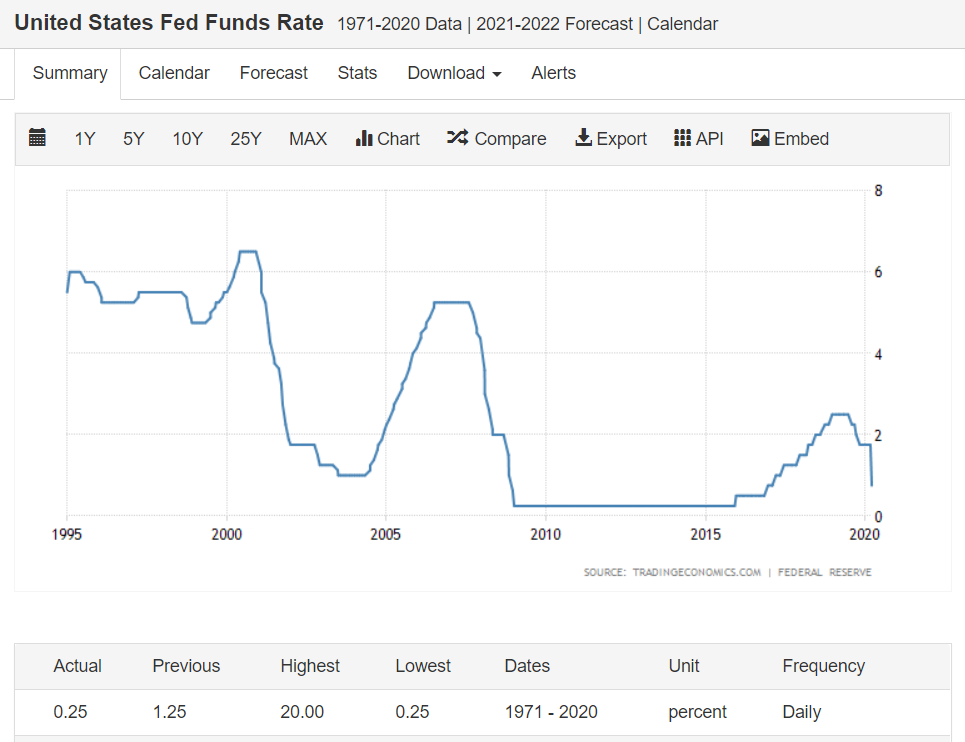This screenshot has width=965, height=742.
Task: Click the bar chart type icon
Action: coord(364,138)
